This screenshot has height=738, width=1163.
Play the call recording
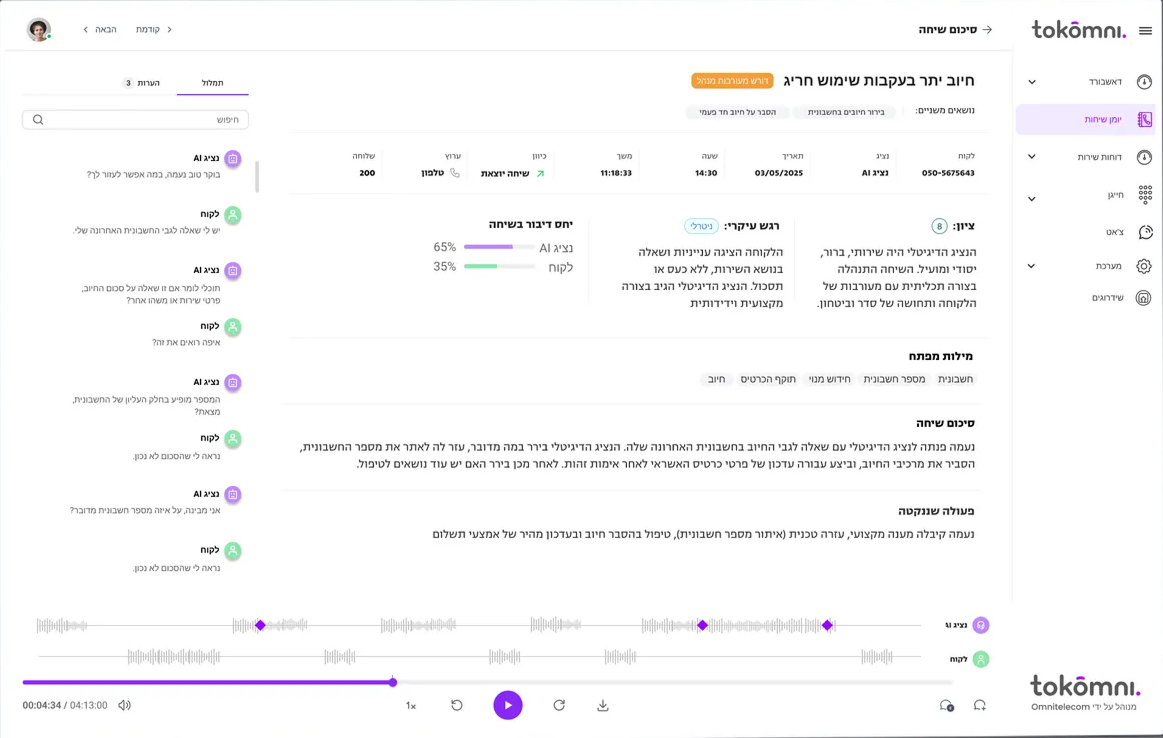[x=508, y=706]
